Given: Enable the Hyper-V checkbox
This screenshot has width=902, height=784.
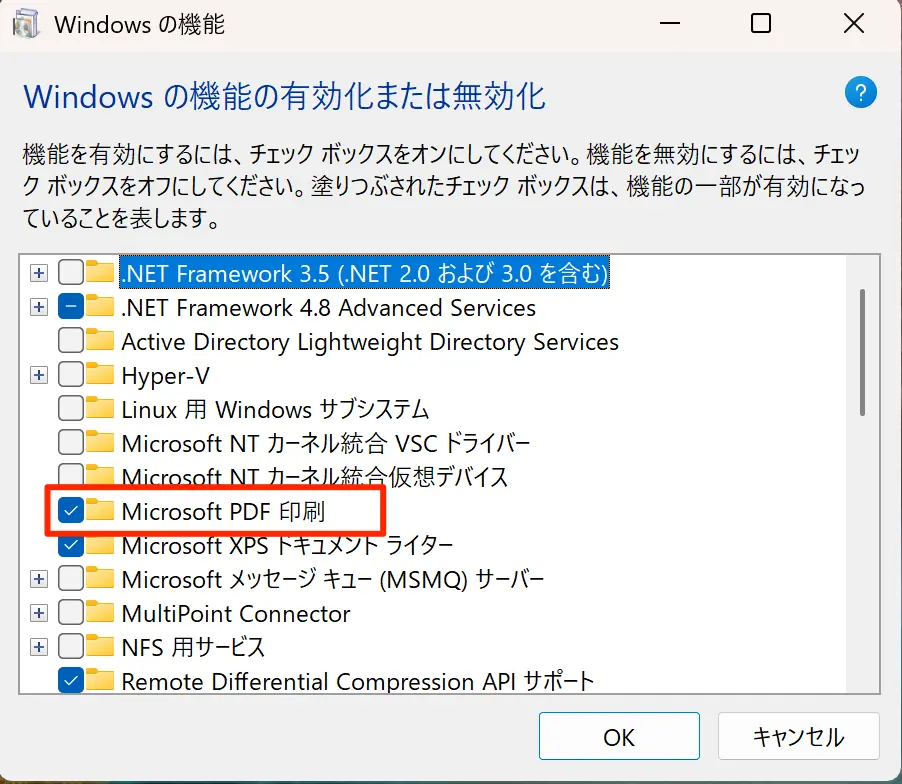Looking at the screenshot, I should 71,374.
